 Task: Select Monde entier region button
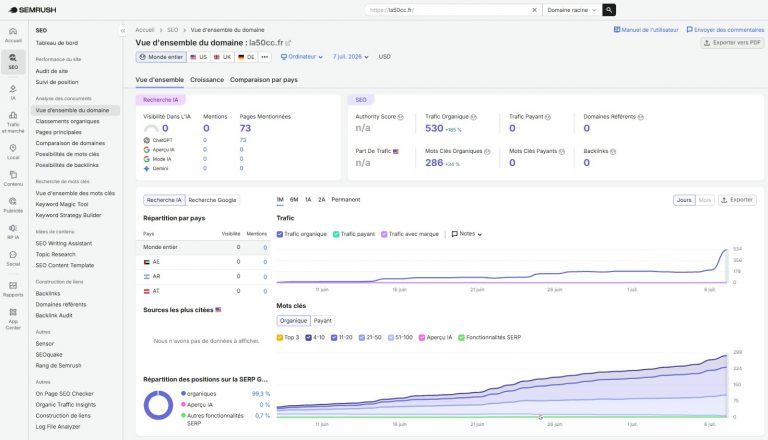(x=161, y=57)
